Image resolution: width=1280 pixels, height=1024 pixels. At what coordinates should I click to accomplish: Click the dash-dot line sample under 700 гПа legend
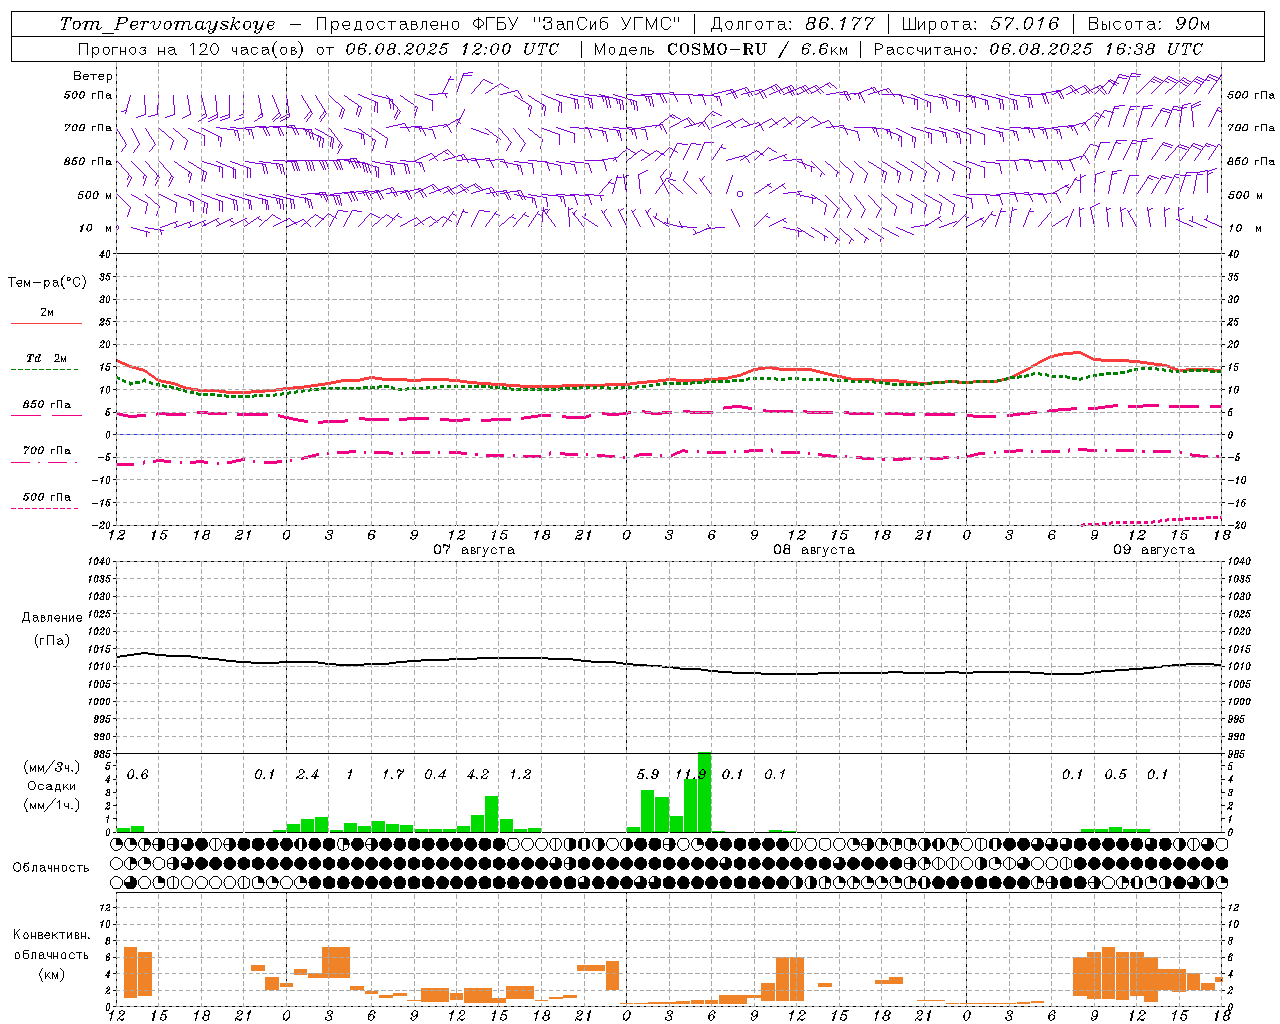[x=44, y=463]
